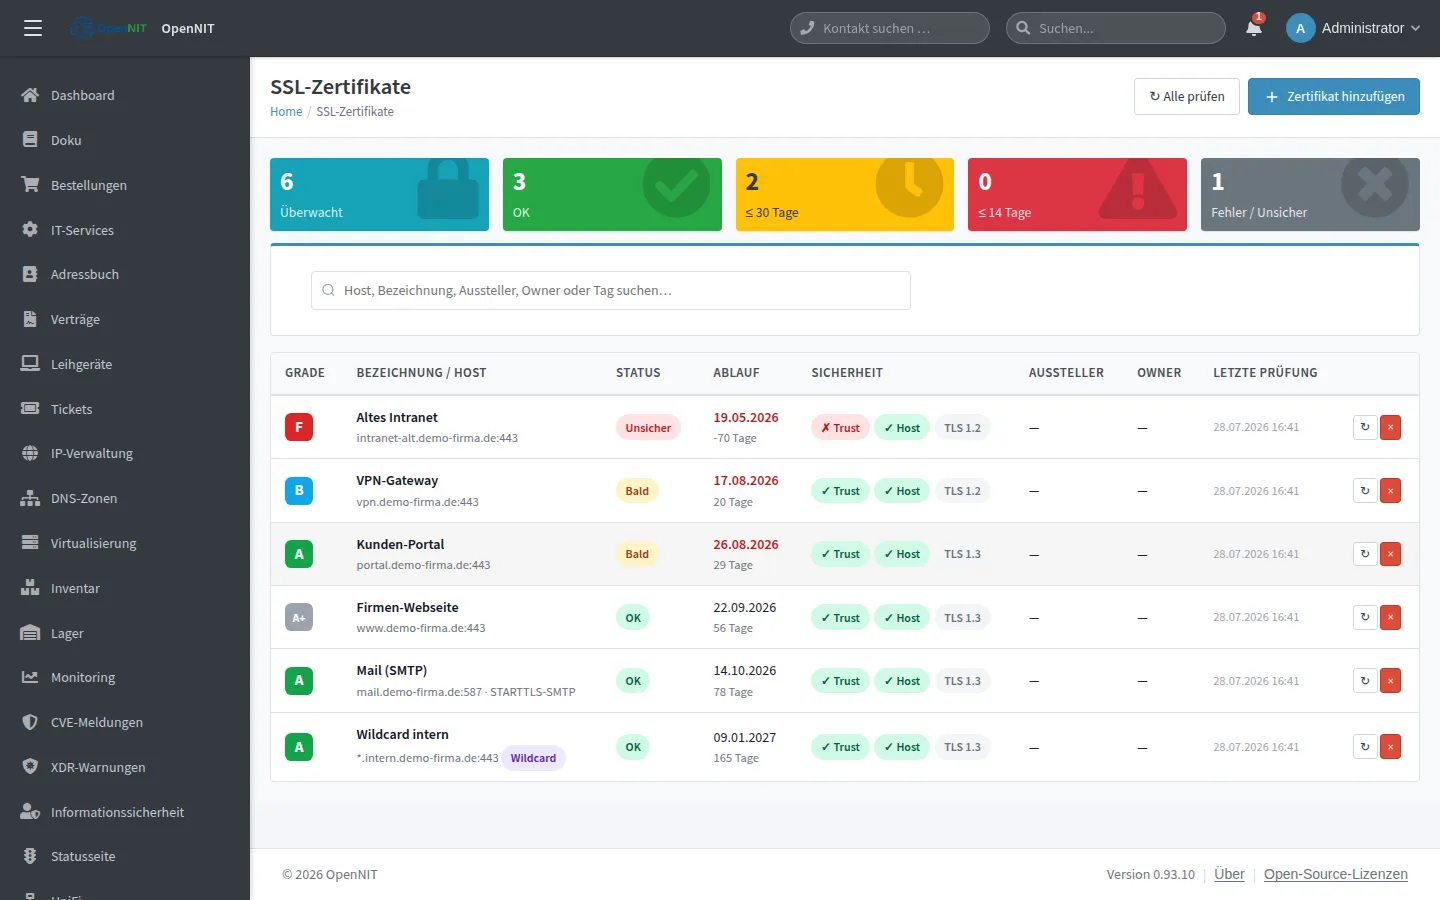Select the ≤ 30 Tage summary card
This screenshot has height=900, width=1440.
click(x=845, y=194)
